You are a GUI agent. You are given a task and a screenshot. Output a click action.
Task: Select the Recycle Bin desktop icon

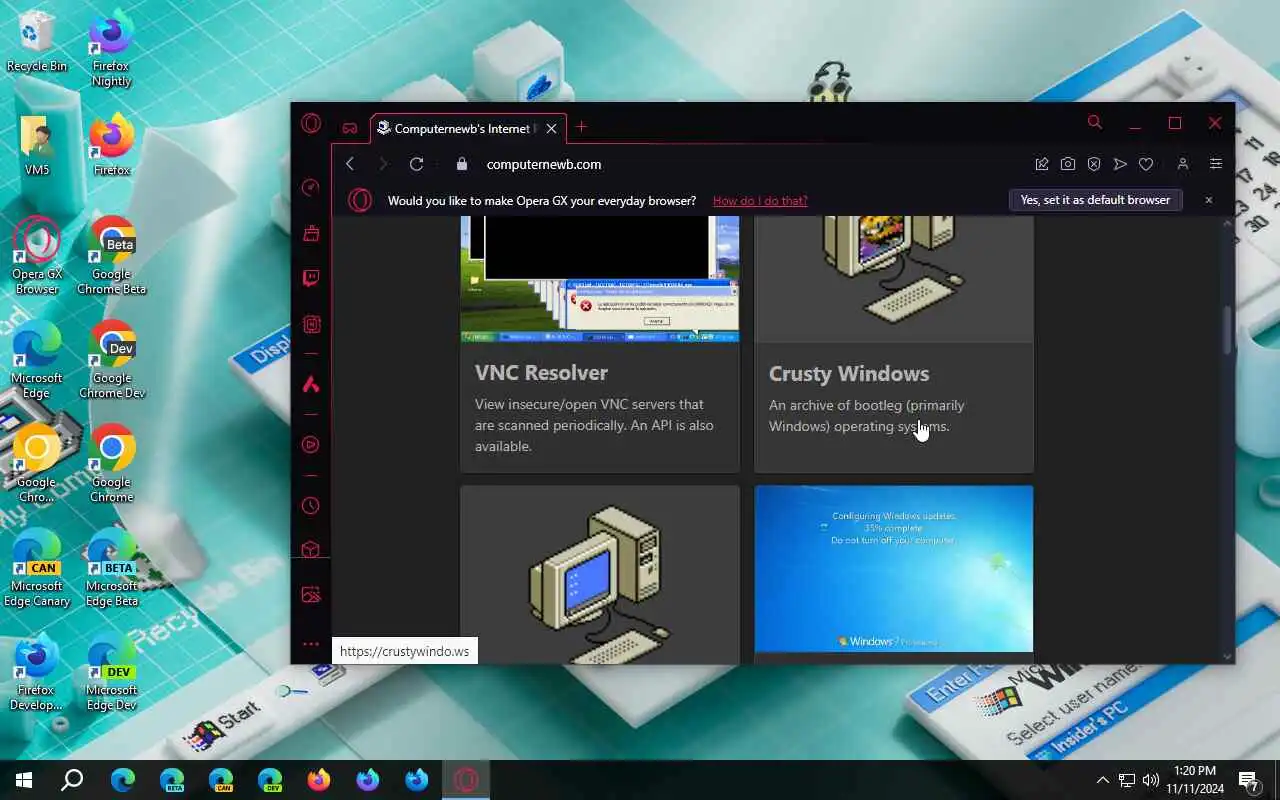(37, 42)
